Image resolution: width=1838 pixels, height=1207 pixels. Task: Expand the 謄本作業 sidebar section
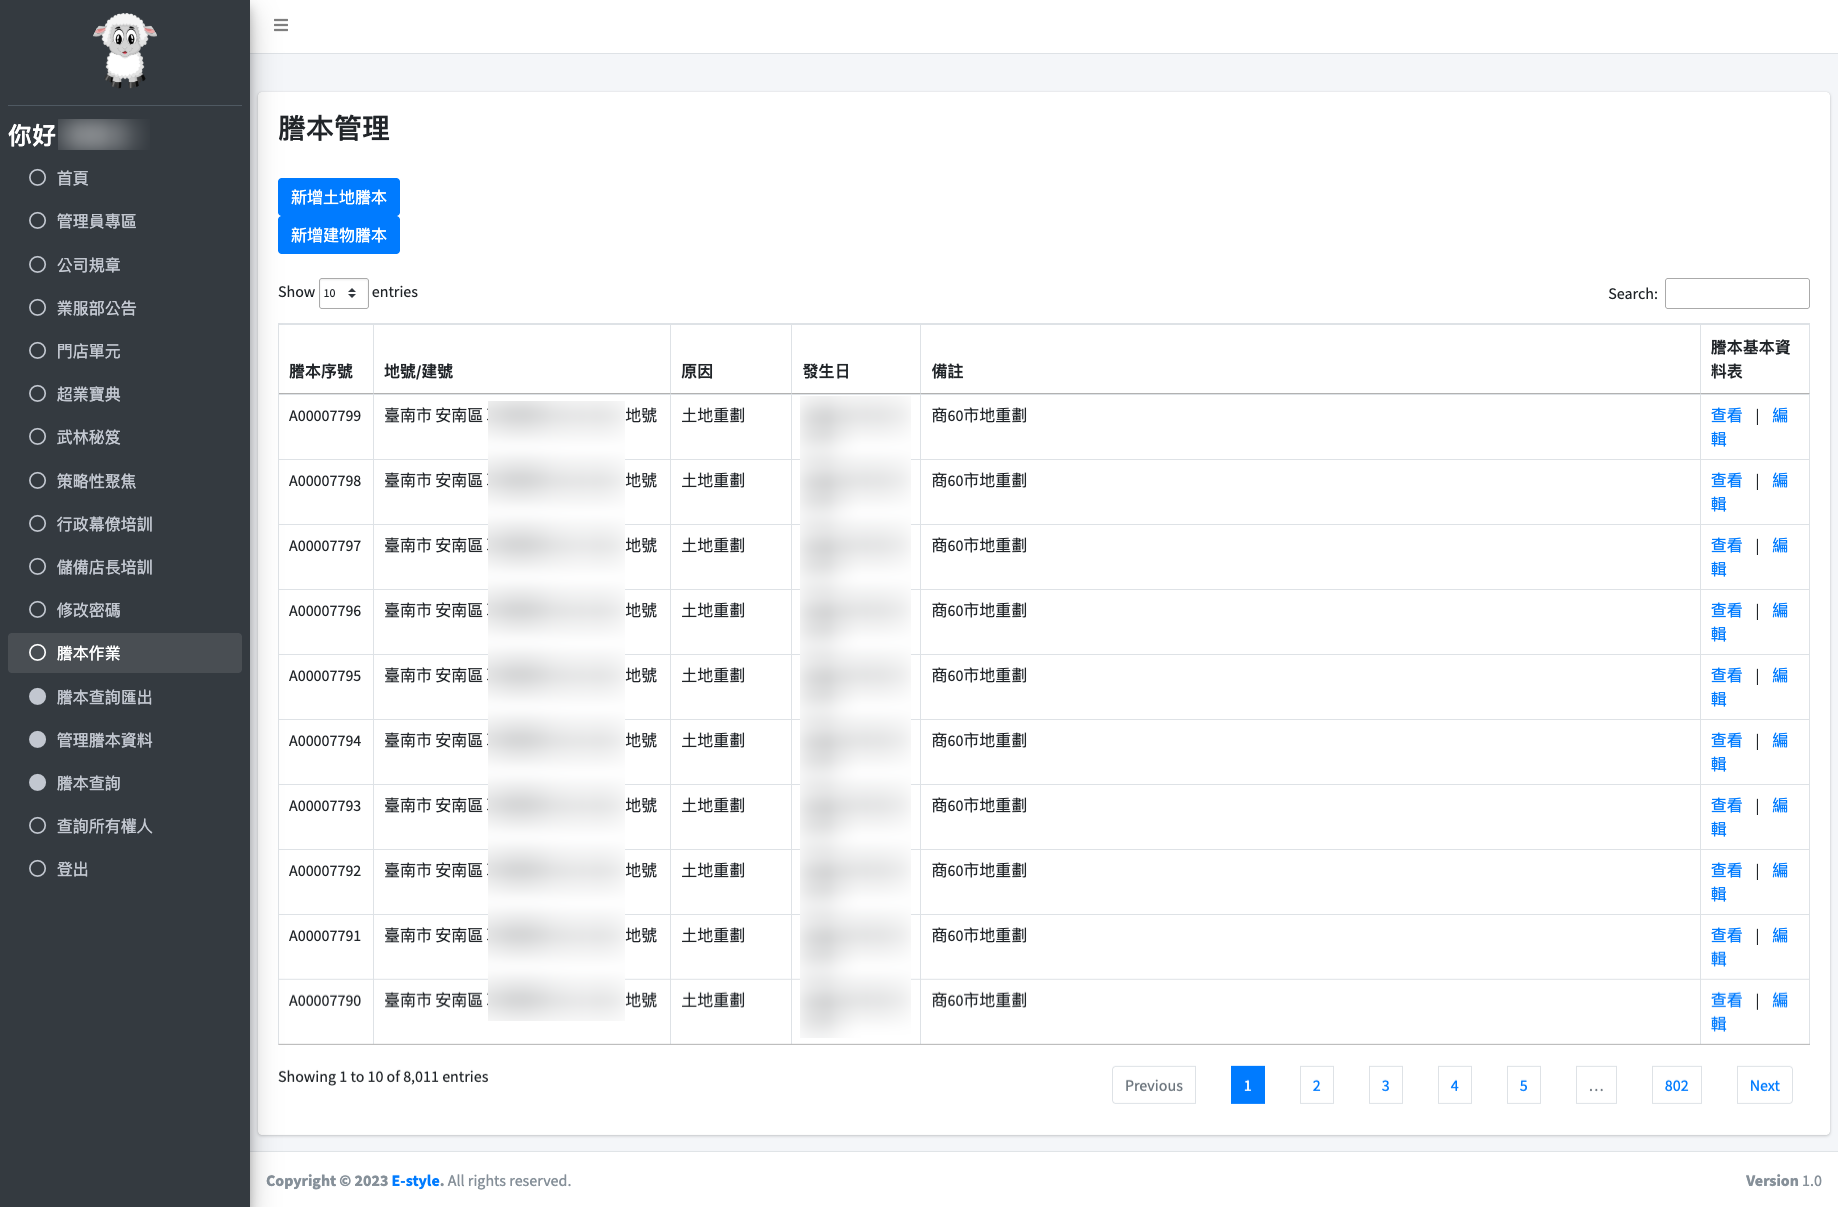tap(125, 653)
